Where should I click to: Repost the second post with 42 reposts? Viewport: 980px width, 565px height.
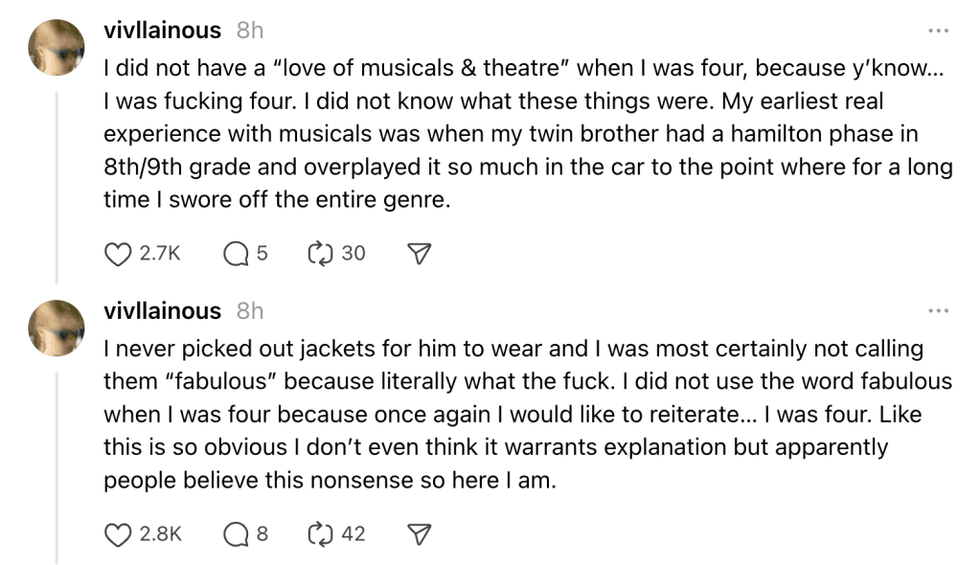click(321, 535)
